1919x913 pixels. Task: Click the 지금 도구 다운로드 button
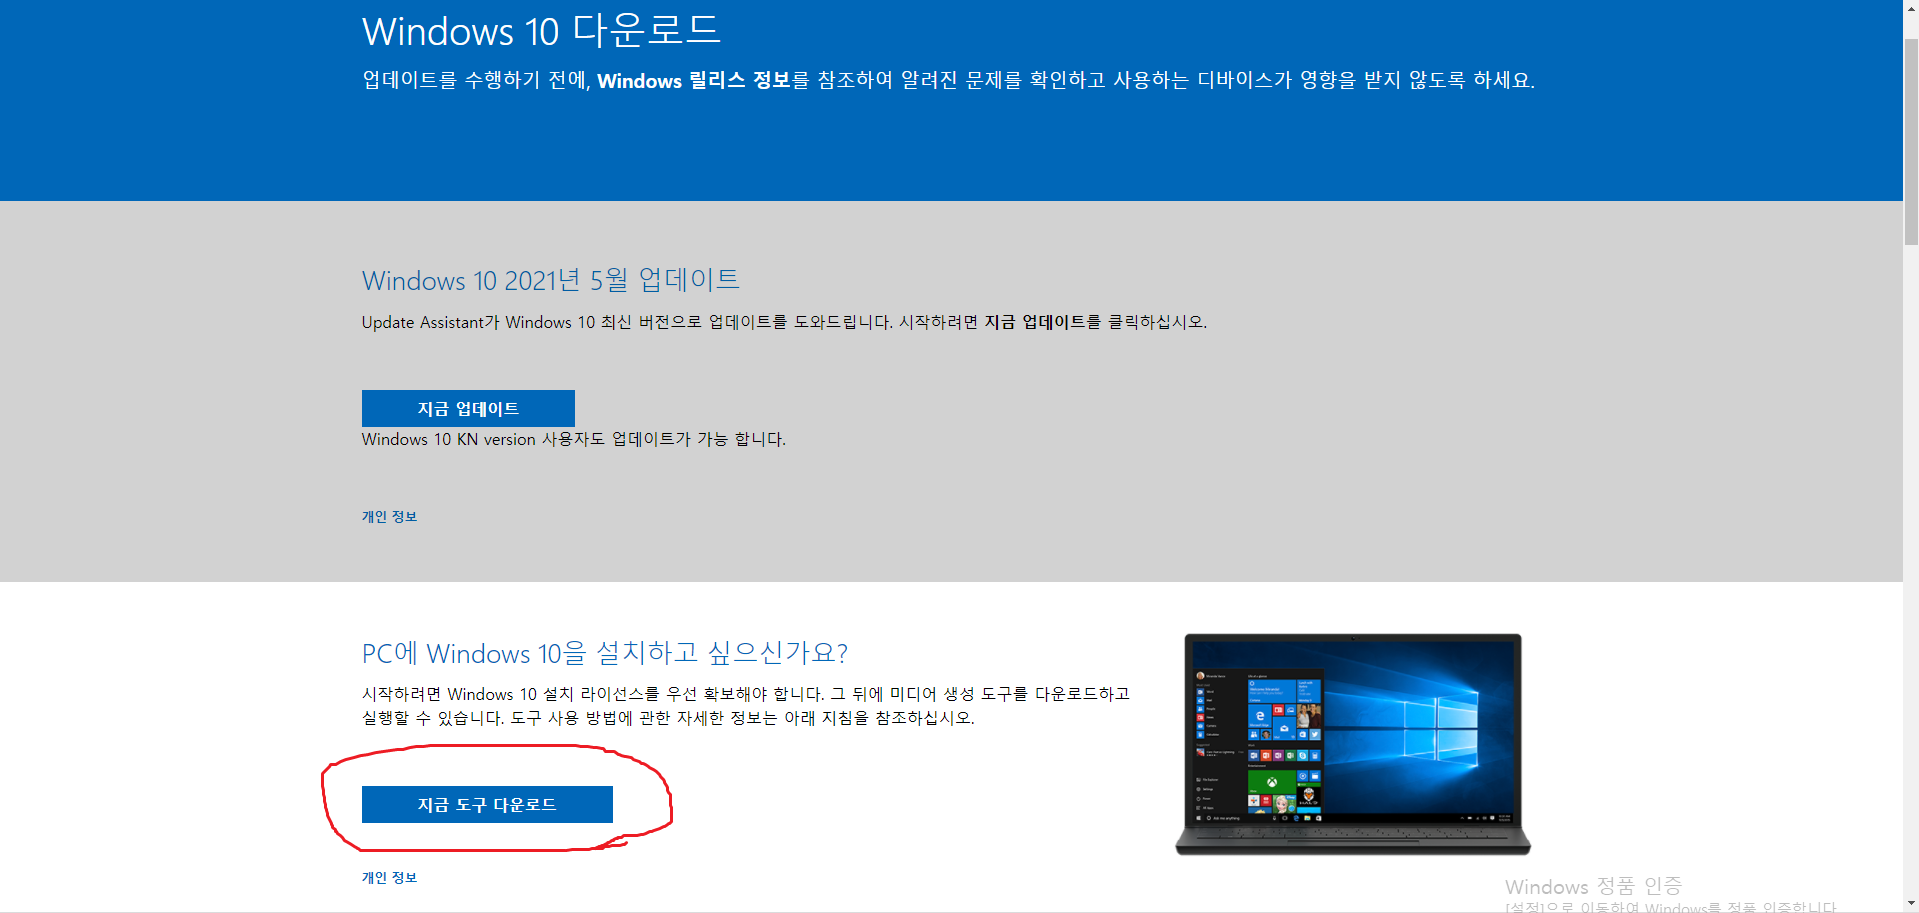point(487,804)
